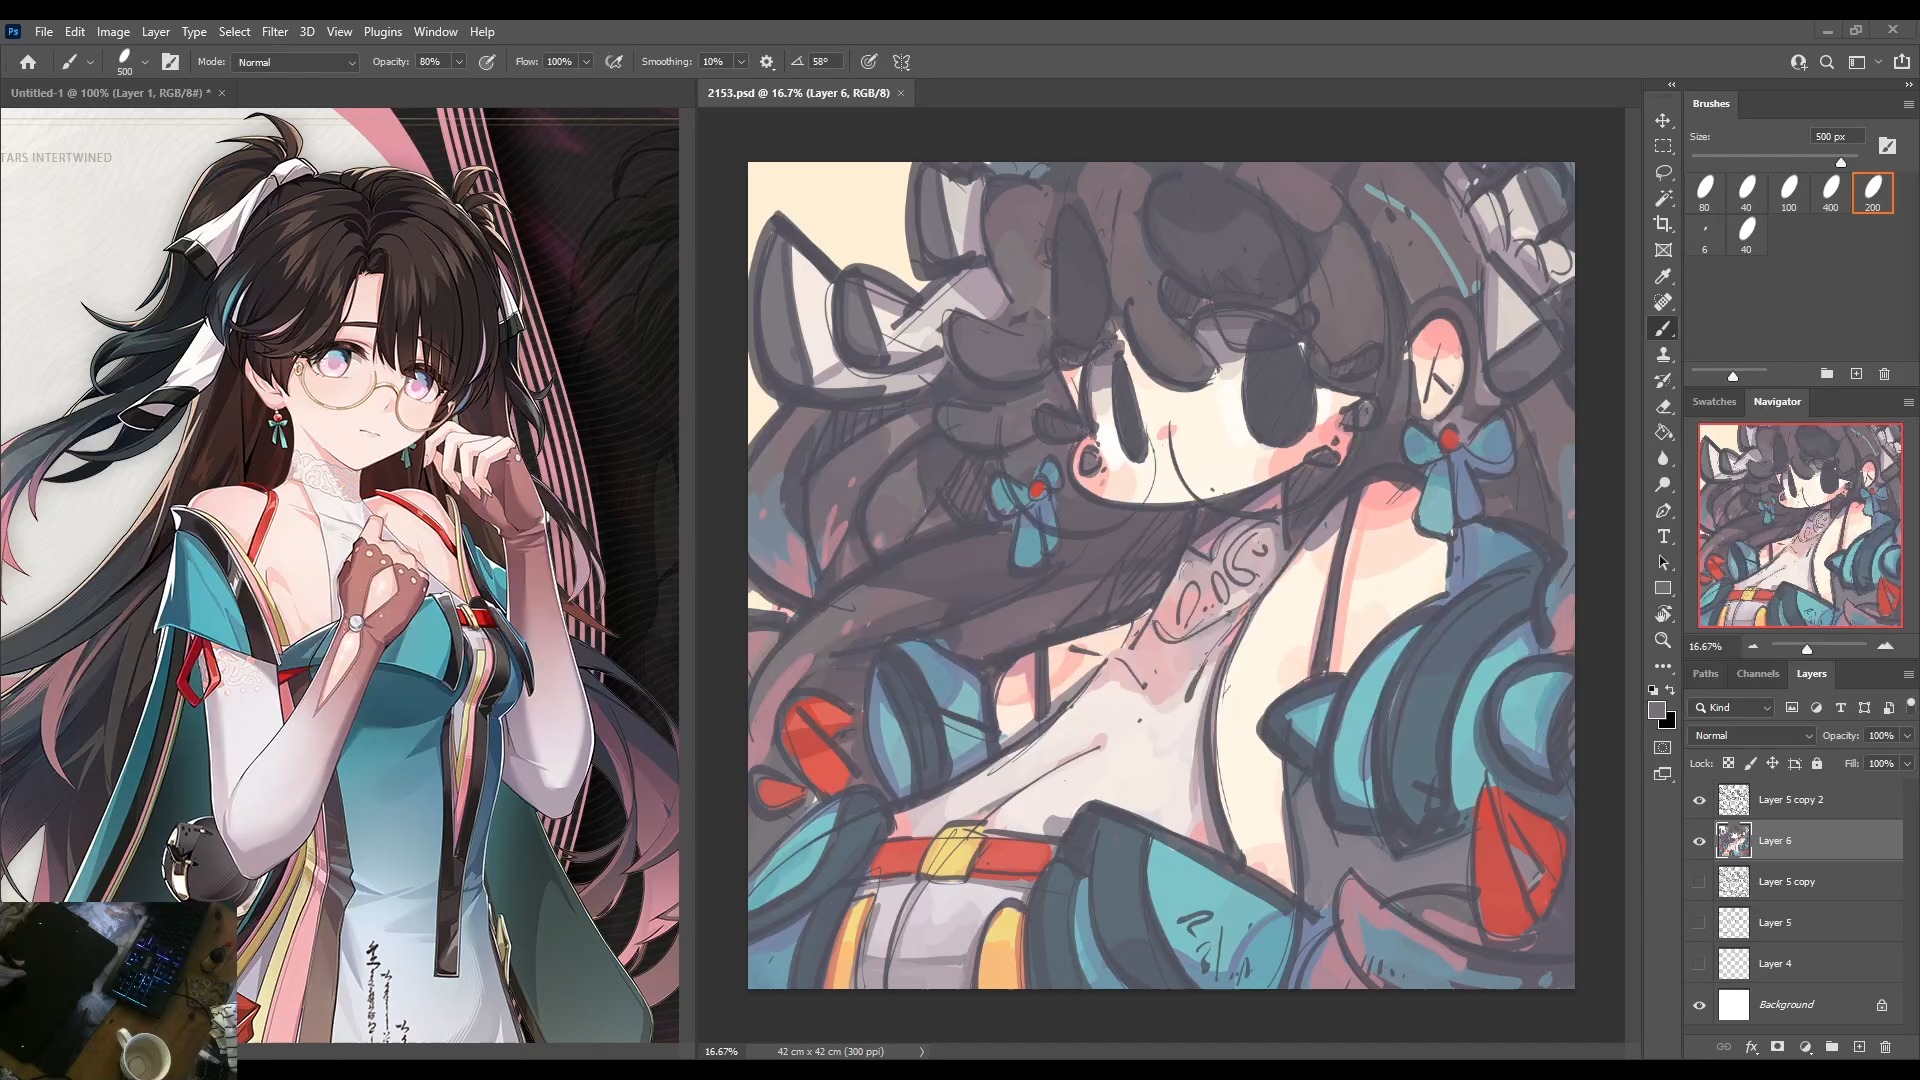Select the Clone Stamp tool
Screen dimensions: 1920x1080
coord(1663,354)
